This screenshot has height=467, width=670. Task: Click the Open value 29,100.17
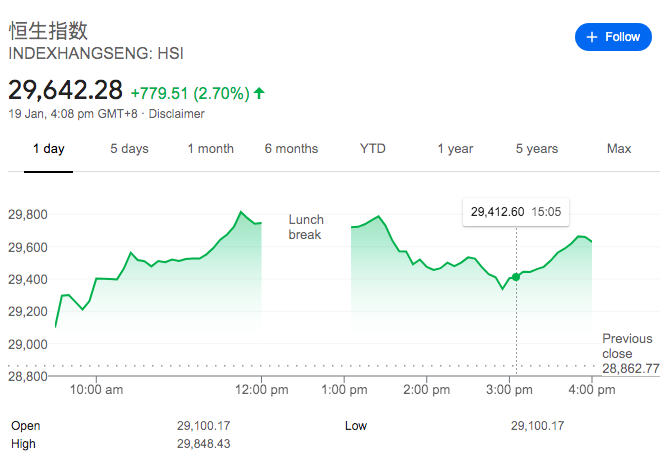point(204,426)
